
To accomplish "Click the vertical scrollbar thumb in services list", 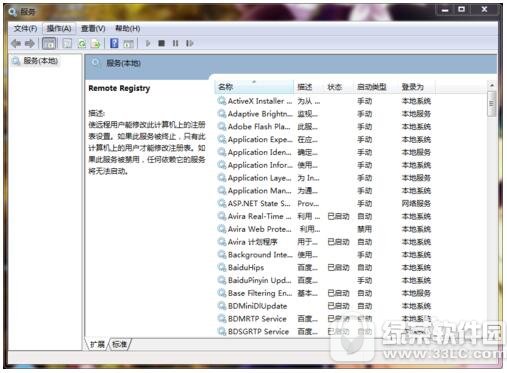I will [x=492, y=104].
